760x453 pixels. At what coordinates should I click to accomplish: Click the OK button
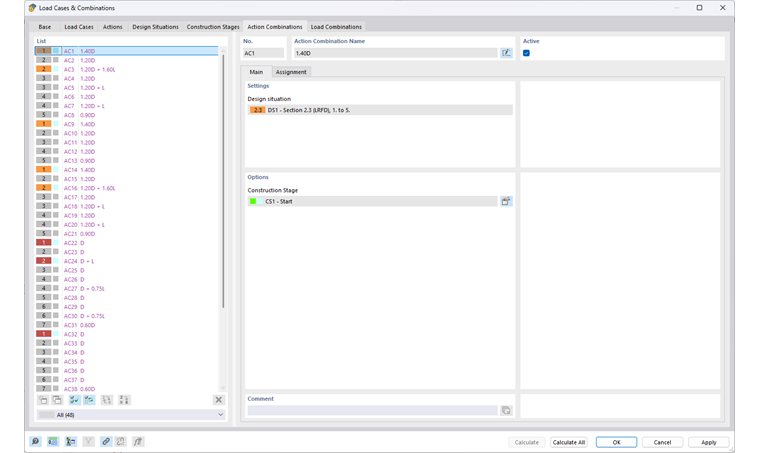[616, 442]
